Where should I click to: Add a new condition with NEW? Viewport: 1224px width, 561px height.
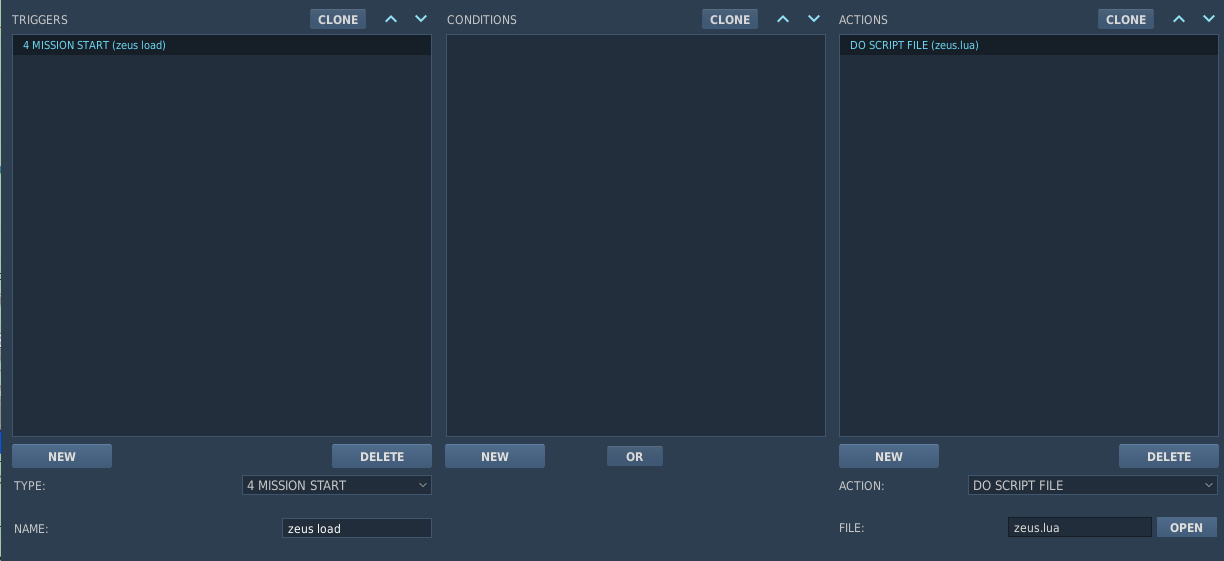coord(495,456)
